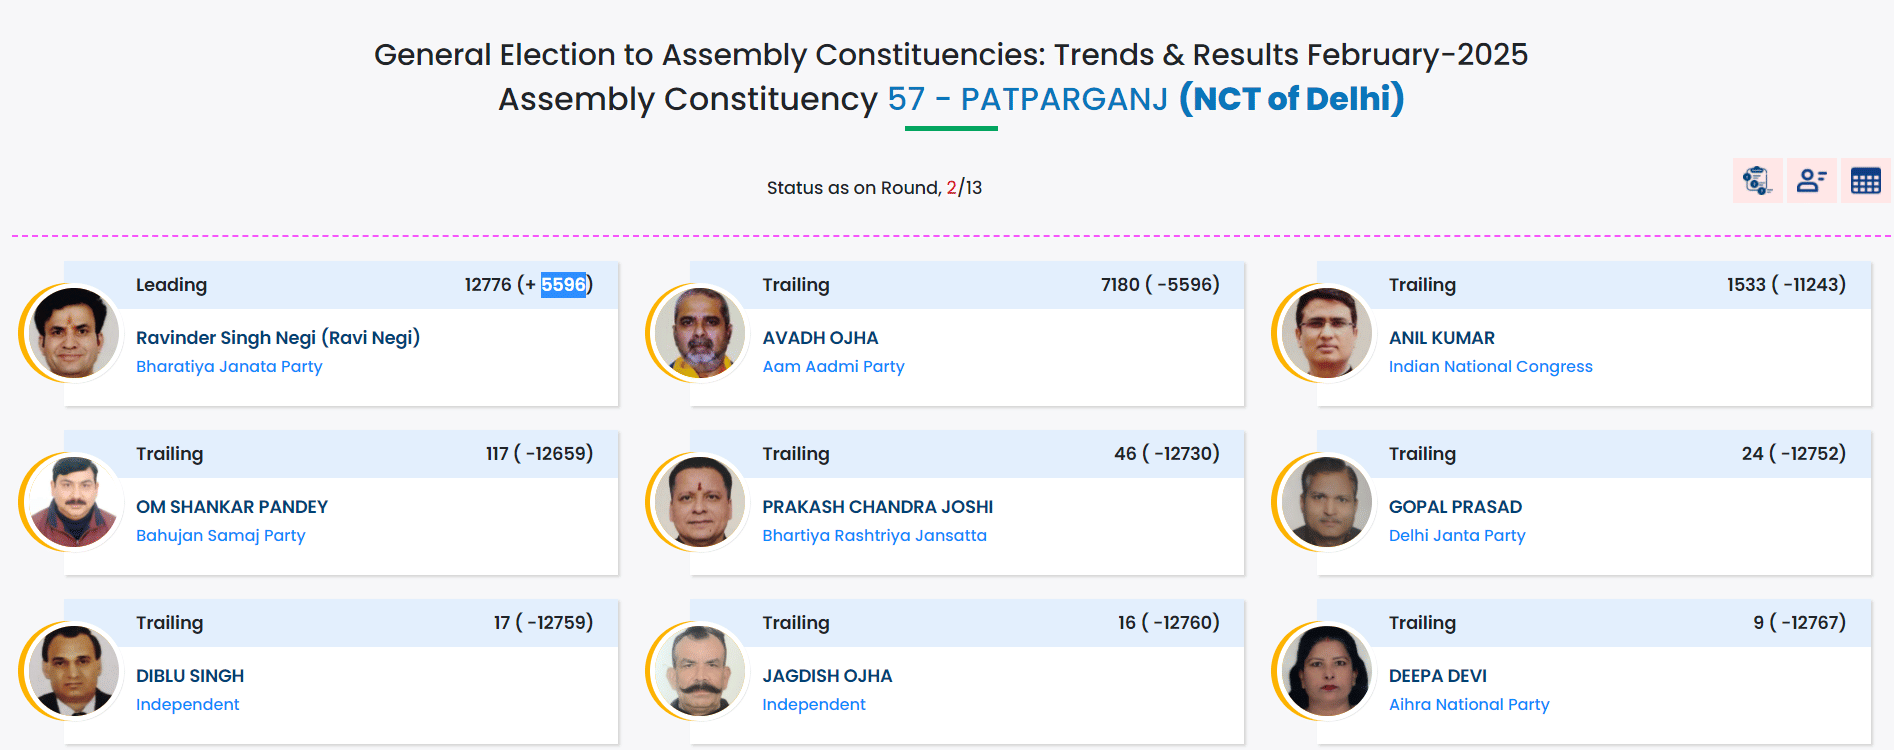Click the NCT of Delhi heading link

pyautogui.click(x=1292, y=99)
